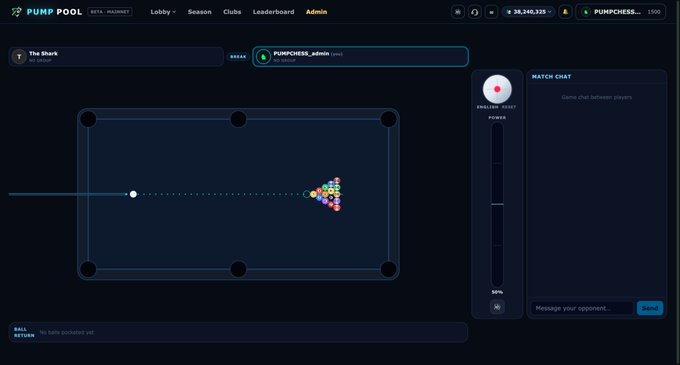Reset the English spin
This screenshot has height=365, width=680.
[509, 107]
